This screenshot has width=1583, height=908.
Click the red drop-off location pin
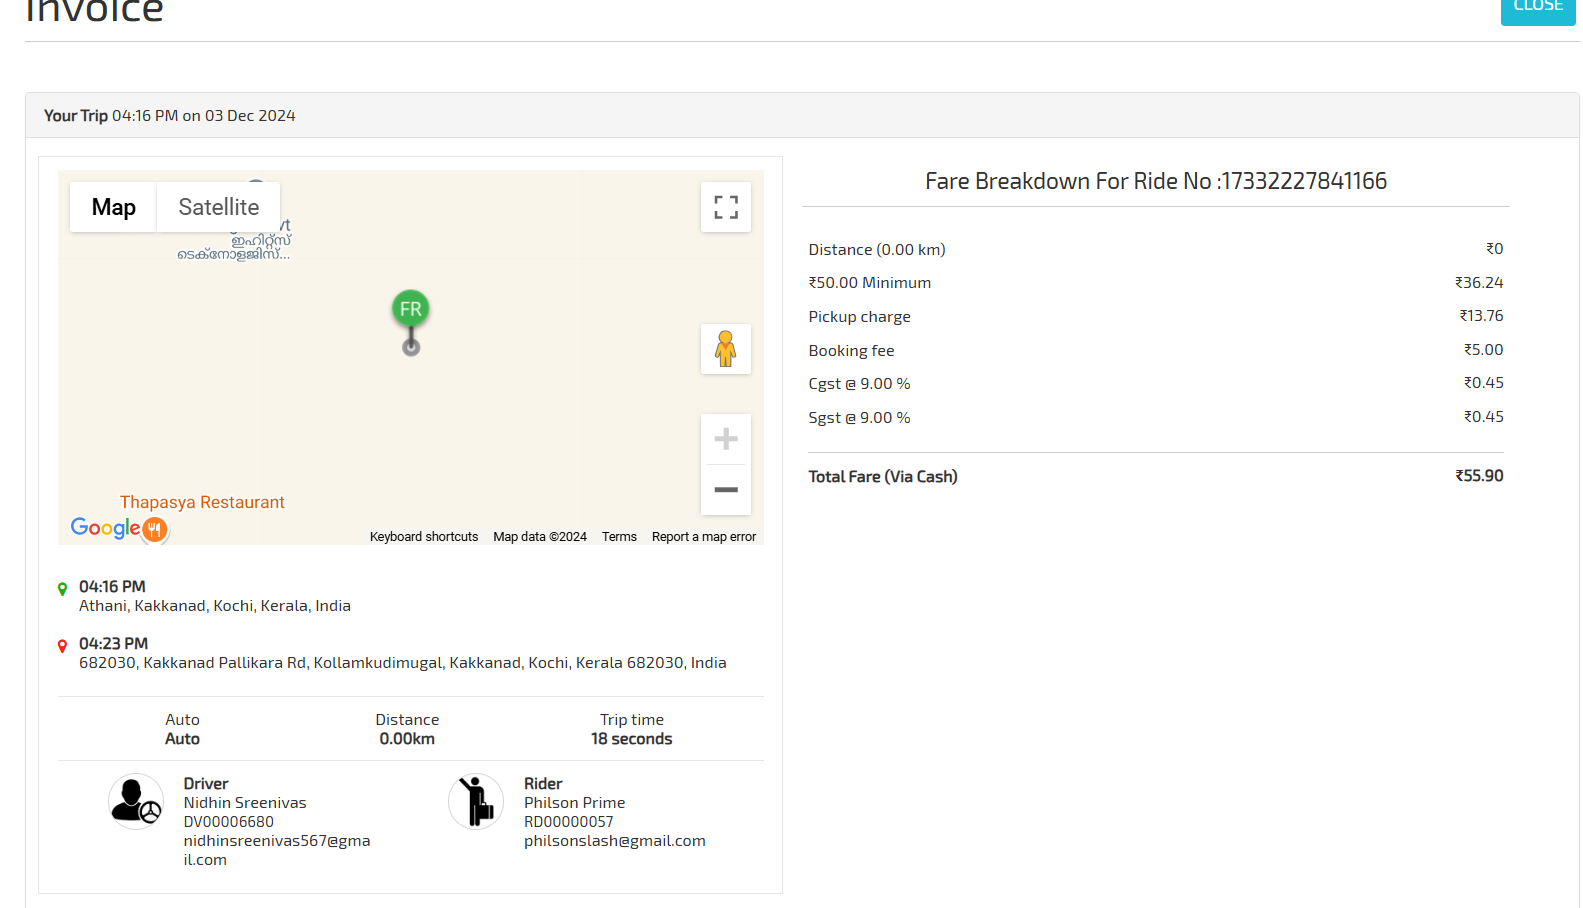point(63,646)
